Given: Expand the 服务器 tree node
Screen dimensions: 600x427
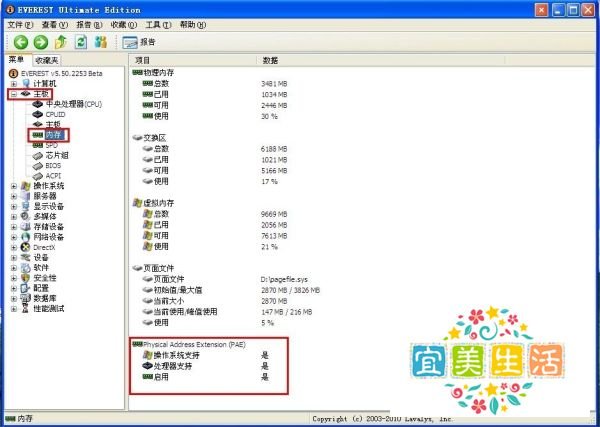Looking at the screenshot, I should (x=14, y=196).
